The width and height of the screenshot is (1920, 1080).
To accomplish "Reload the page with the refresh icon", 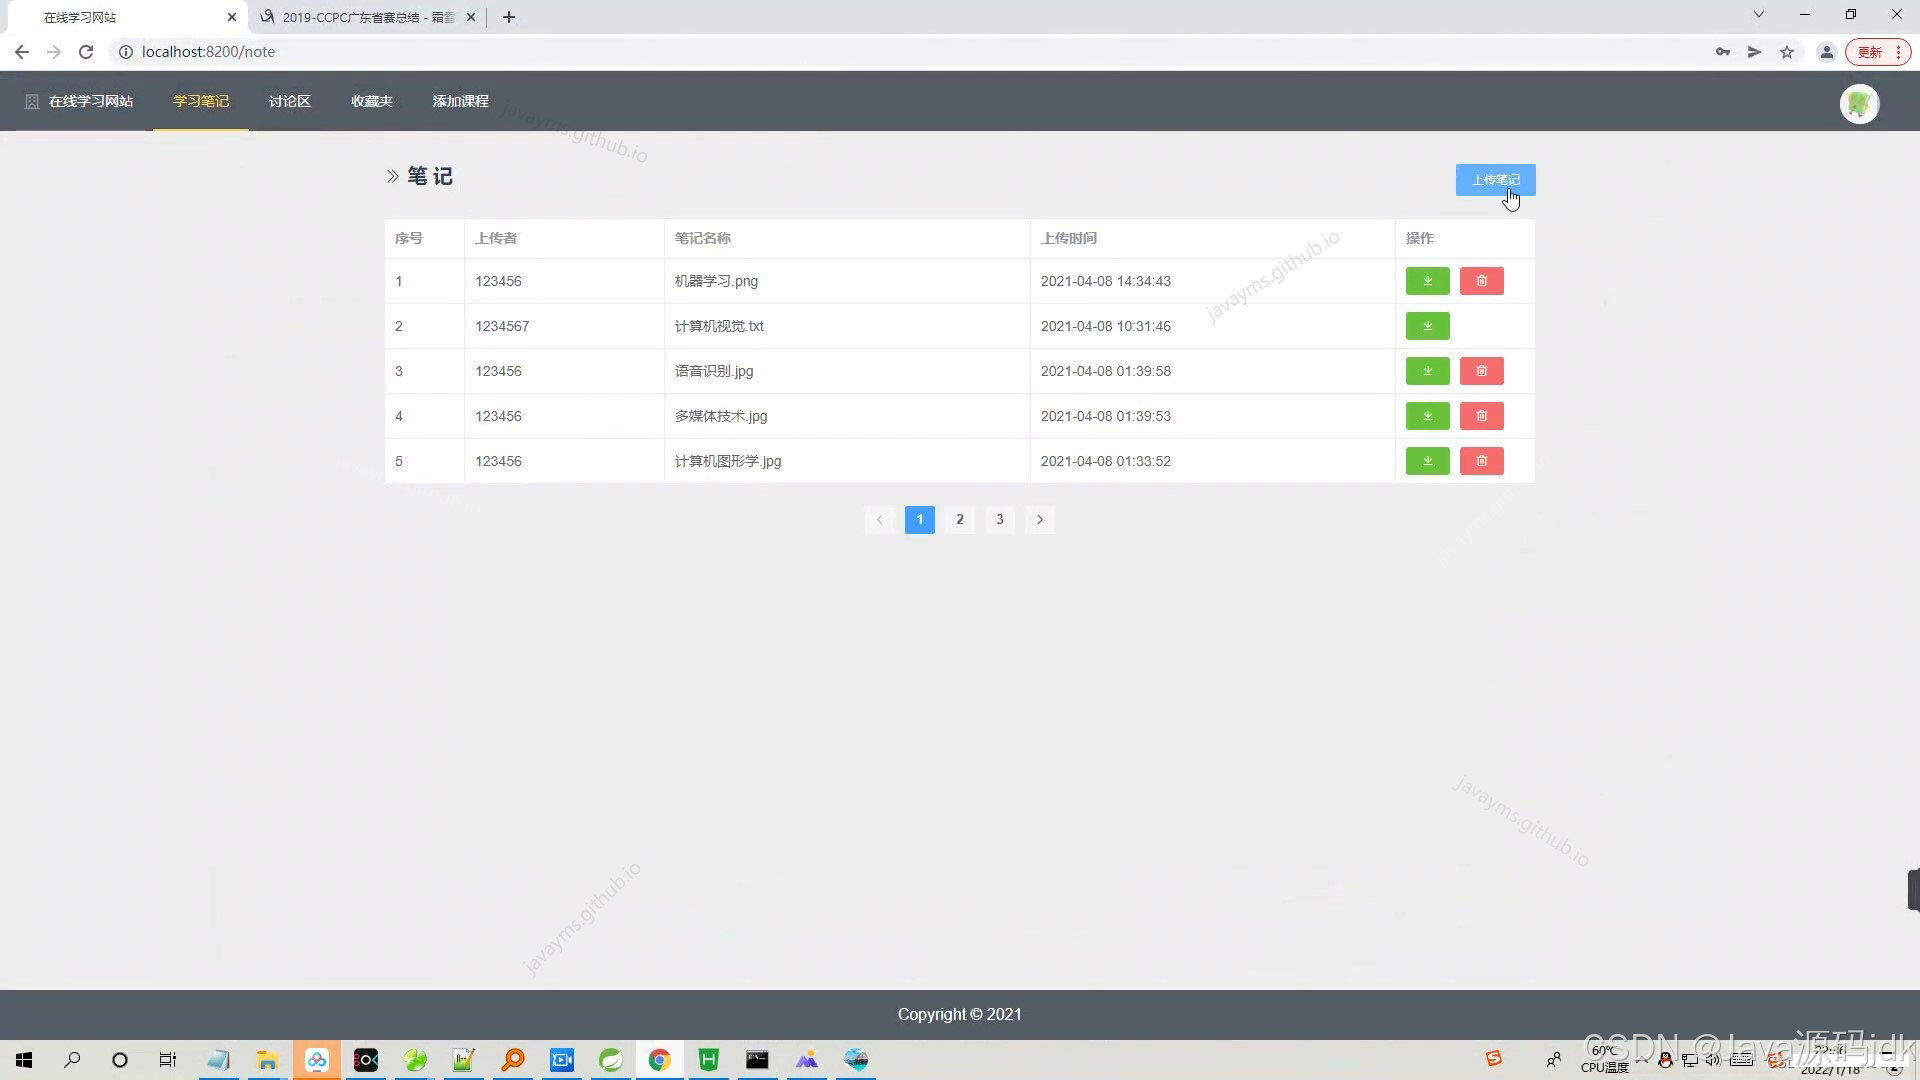I will point(86,52).
